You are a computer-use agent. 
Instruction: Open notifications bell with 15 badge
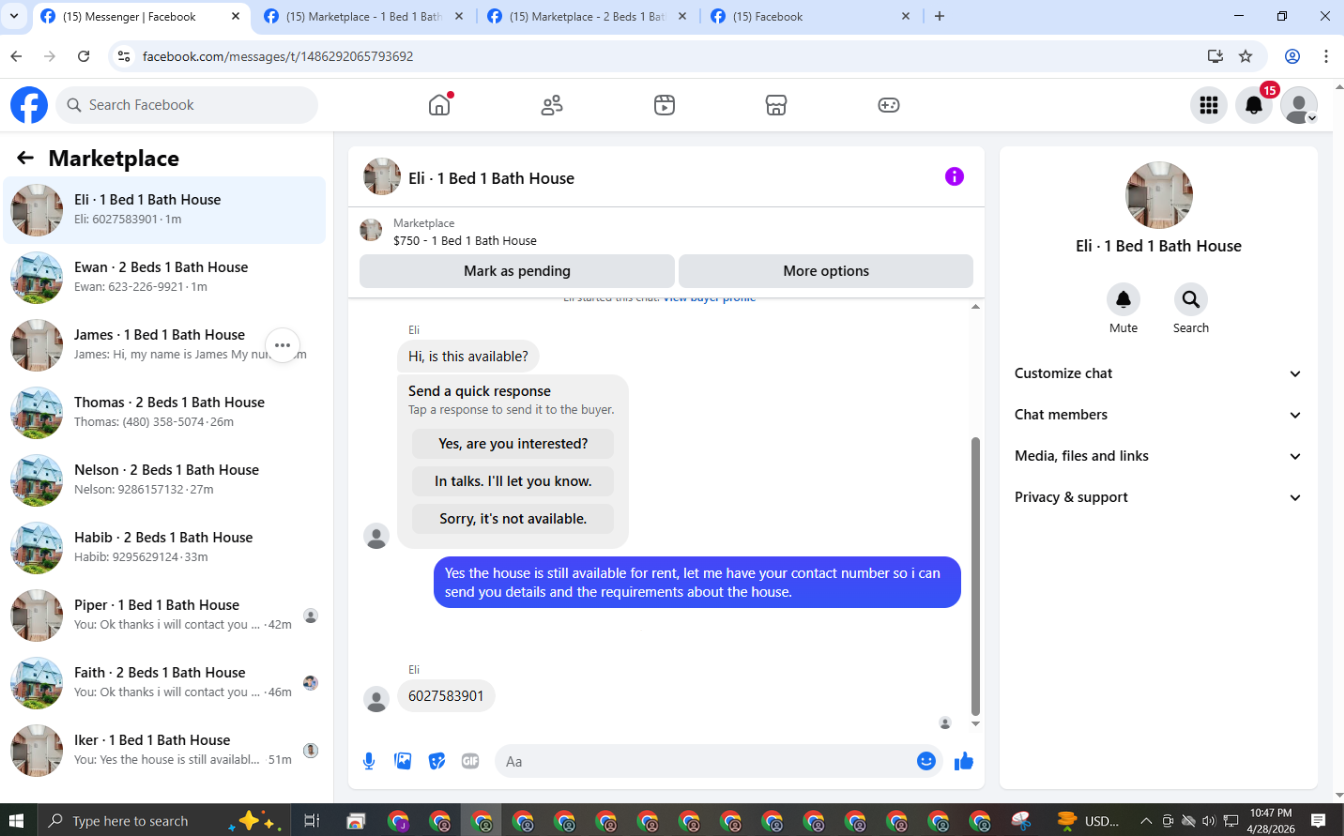pyautogui.click(x=1254, y=105)
